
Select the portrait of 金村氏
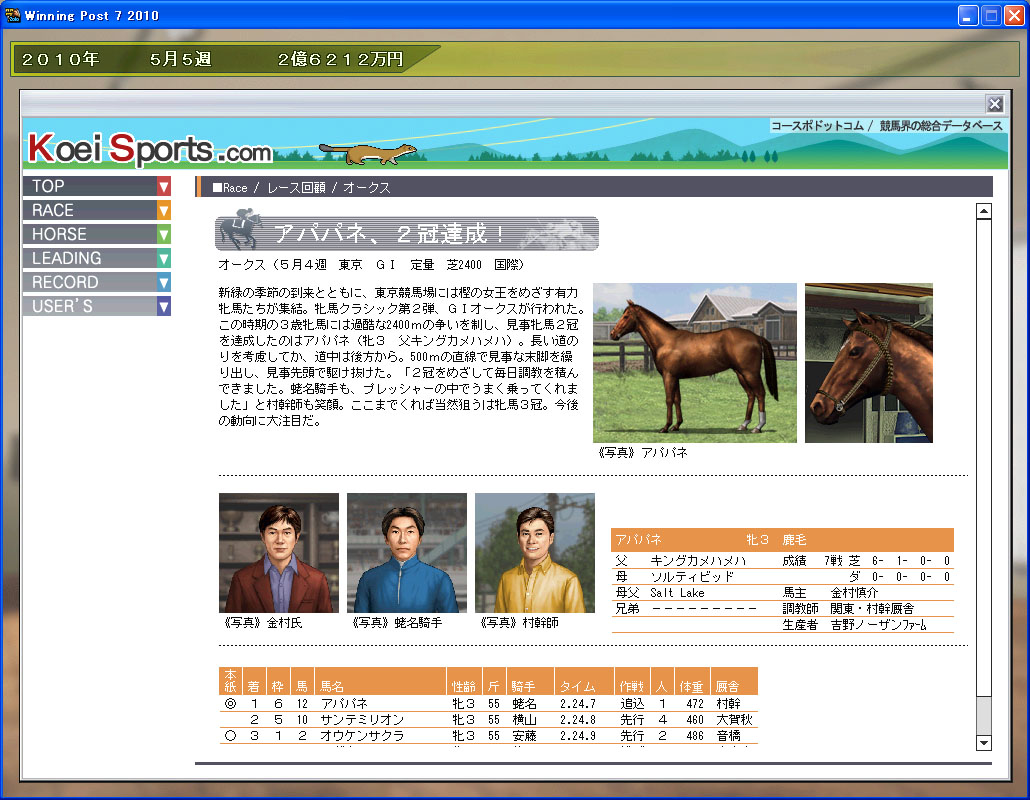click(x=279, y=553)
